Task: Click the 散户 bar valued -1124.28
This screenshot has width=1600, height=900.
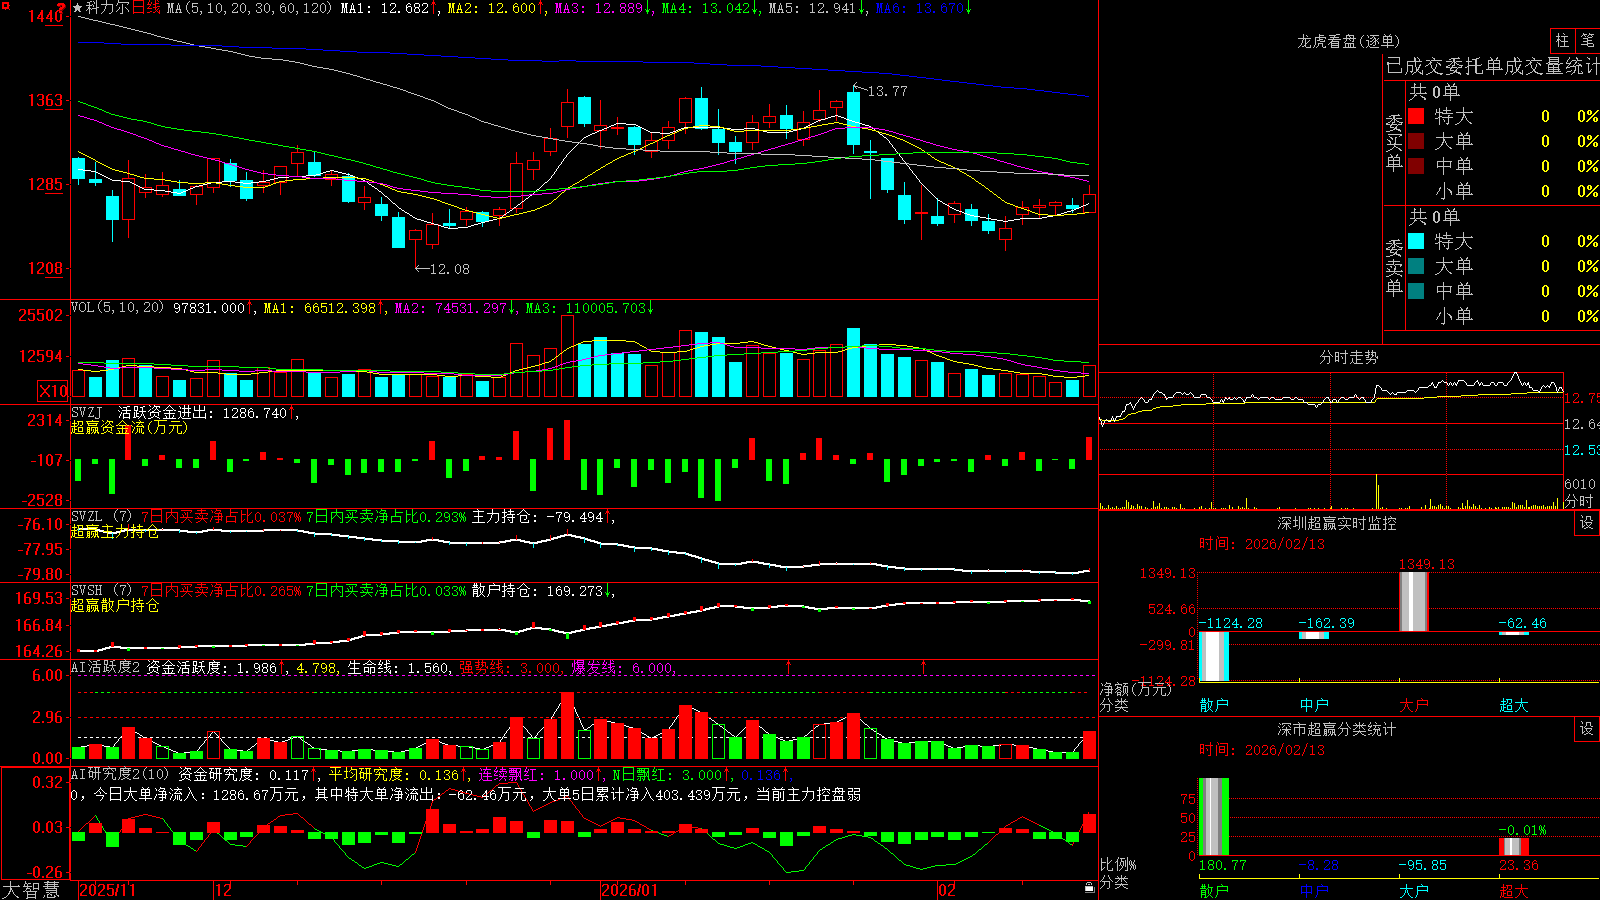Action: point(1213,656)
